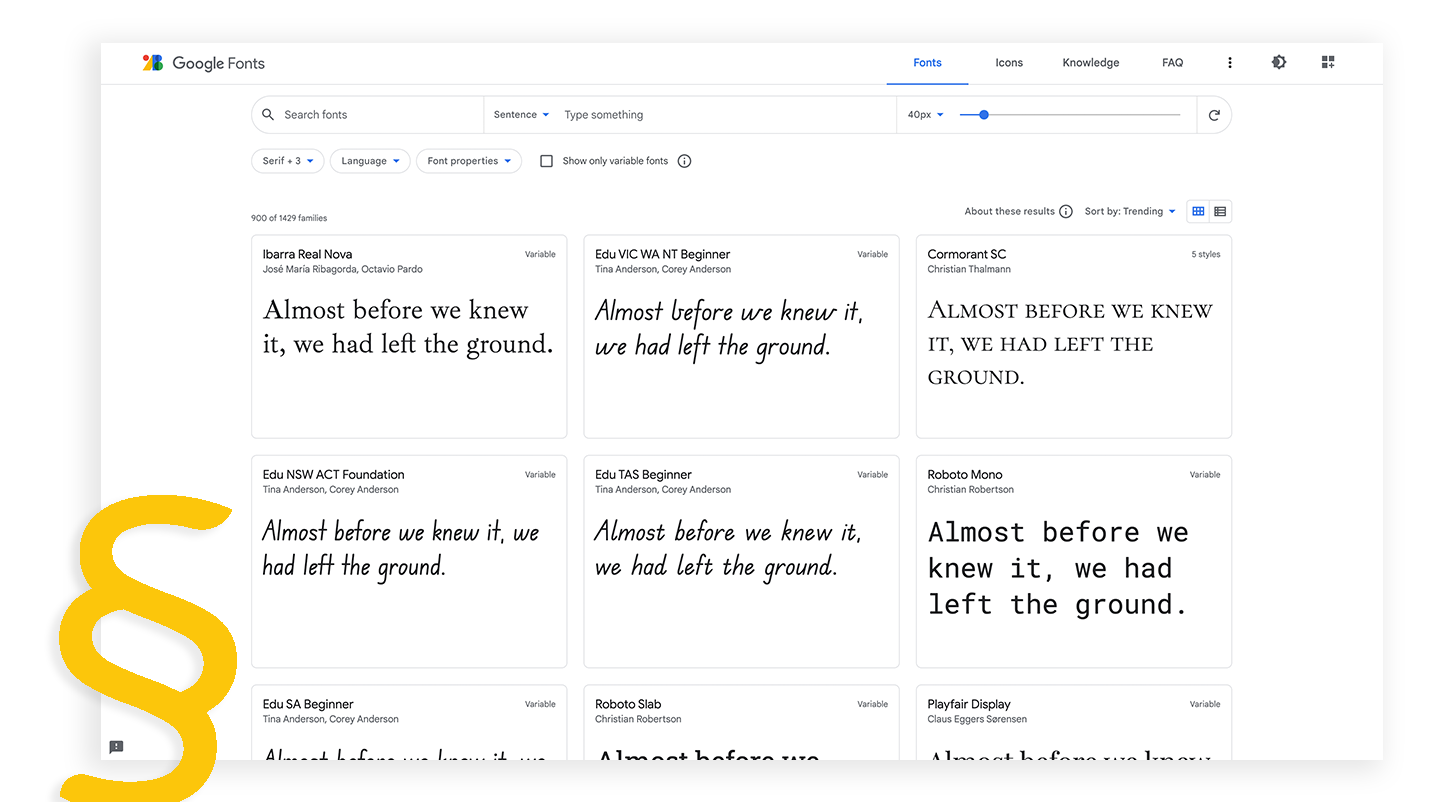This screenshot has height=802, width=1450.
Task: Toggle dark theme brightness icon
Action: pos(1279,62)
